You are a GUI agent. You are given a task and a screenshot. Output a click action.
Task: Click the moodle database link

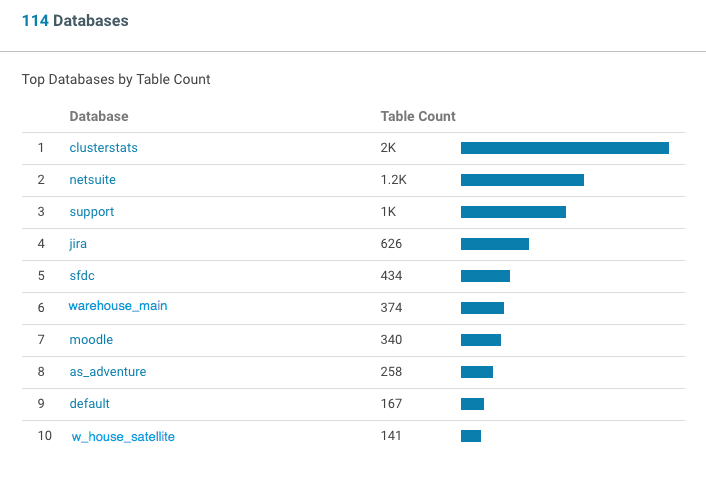click(x=91, y=340)
